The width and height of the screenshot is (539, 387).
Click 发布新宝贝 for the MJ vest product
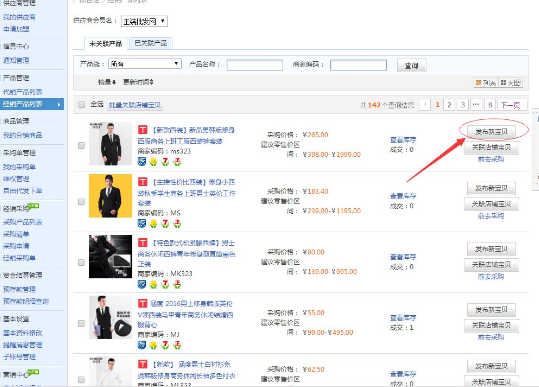[x=491, y=310]
